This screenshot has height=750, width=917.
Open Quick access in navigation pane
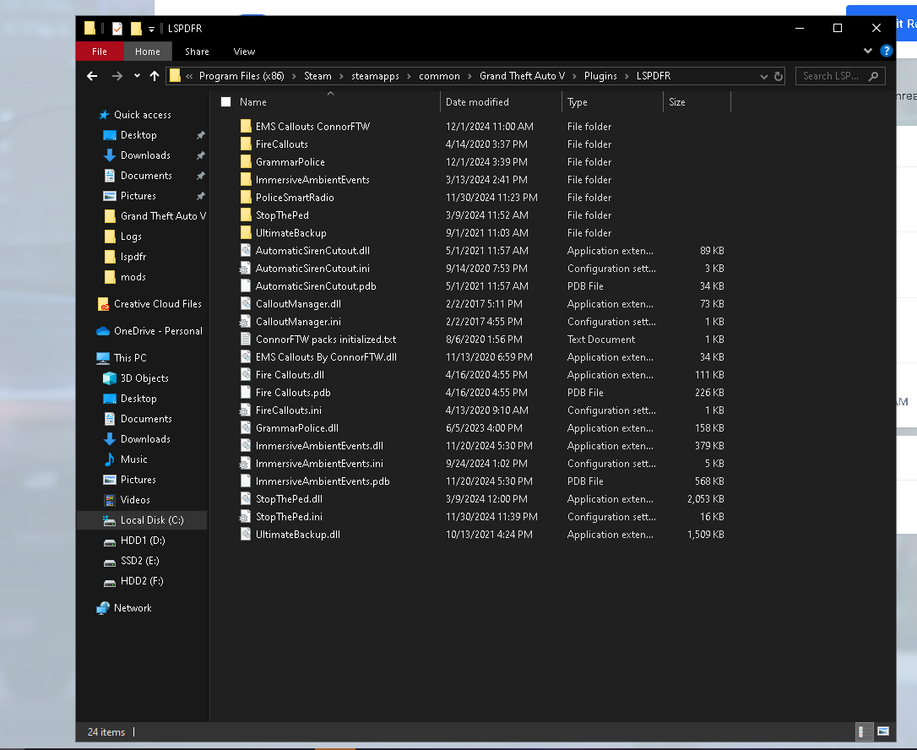[x=142, y=115]
